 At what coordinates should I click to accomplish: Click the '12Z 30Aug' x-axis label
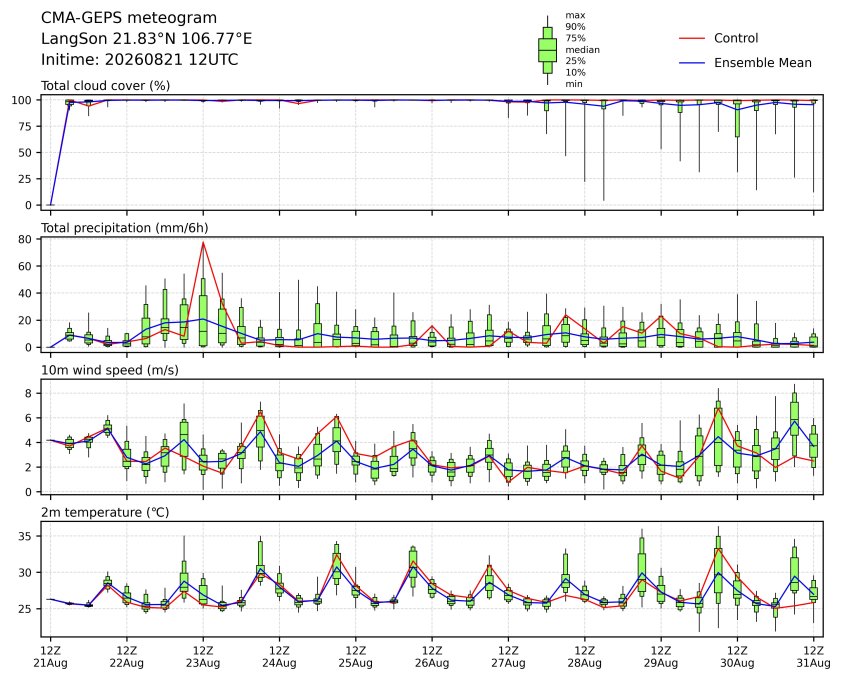(x=737, y=657)
